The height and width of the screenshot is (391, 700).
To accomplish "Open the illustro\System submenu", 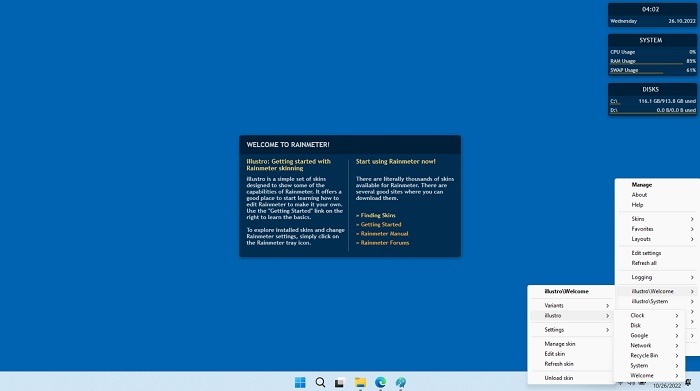I will [657, 301].
